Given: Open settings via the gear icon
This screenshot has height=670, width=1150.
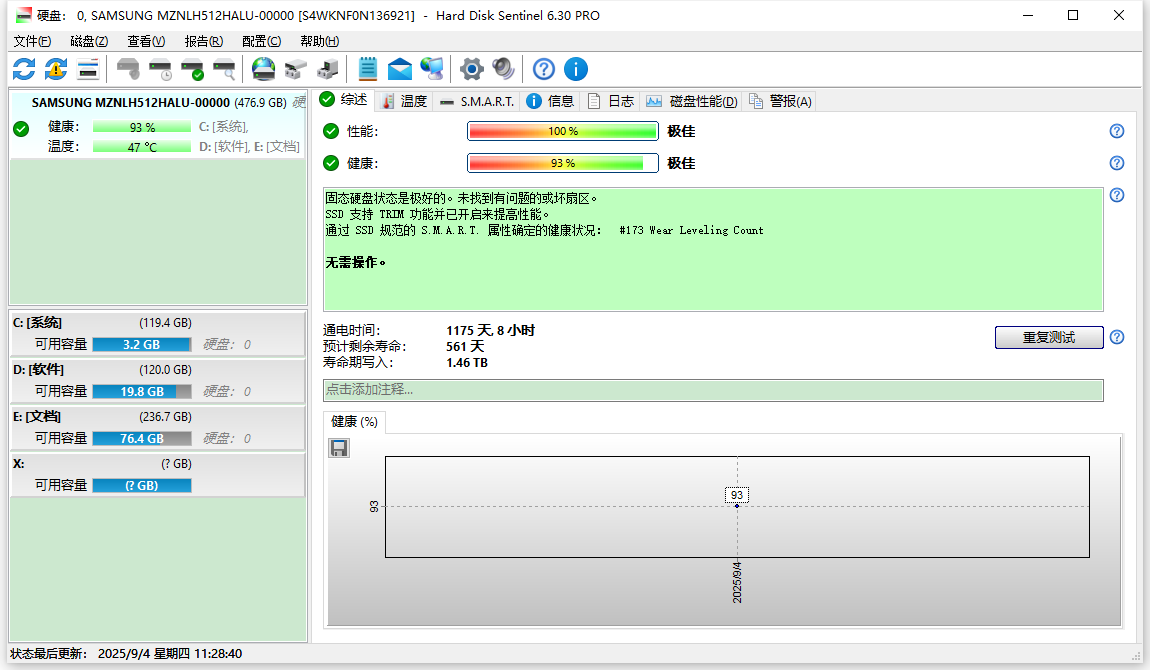Looking at the screenshot, I should 471,69.
